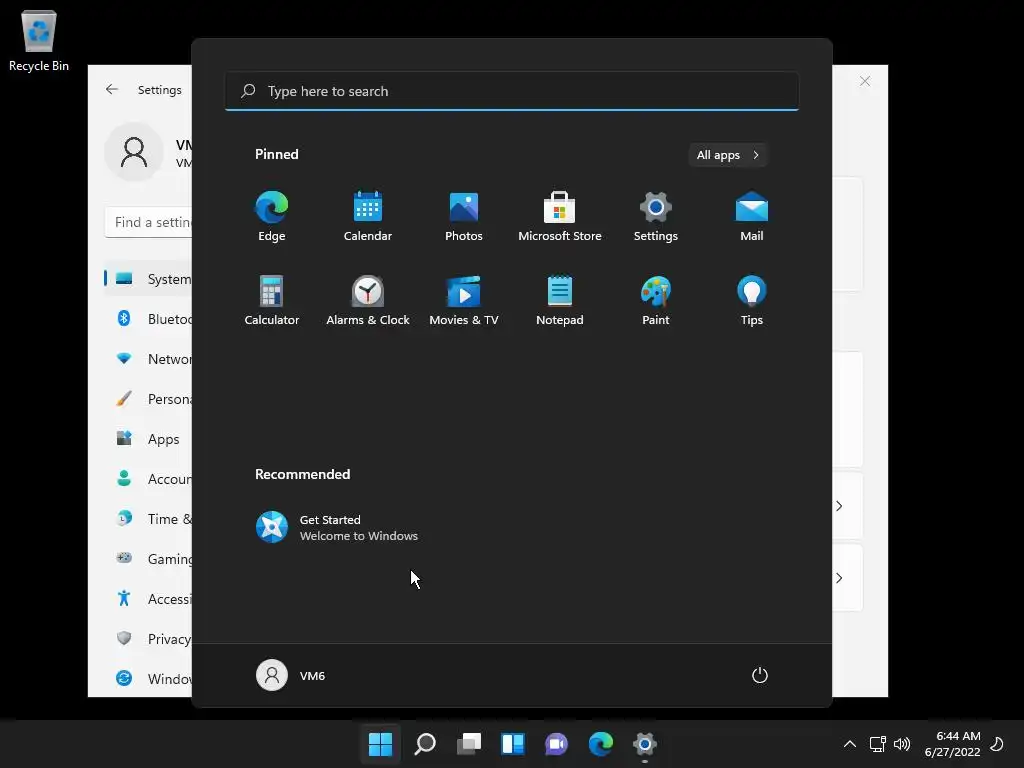Focus the Type here to search box
The height and width of the screenshot is (768, 1024).
point(511,91)
